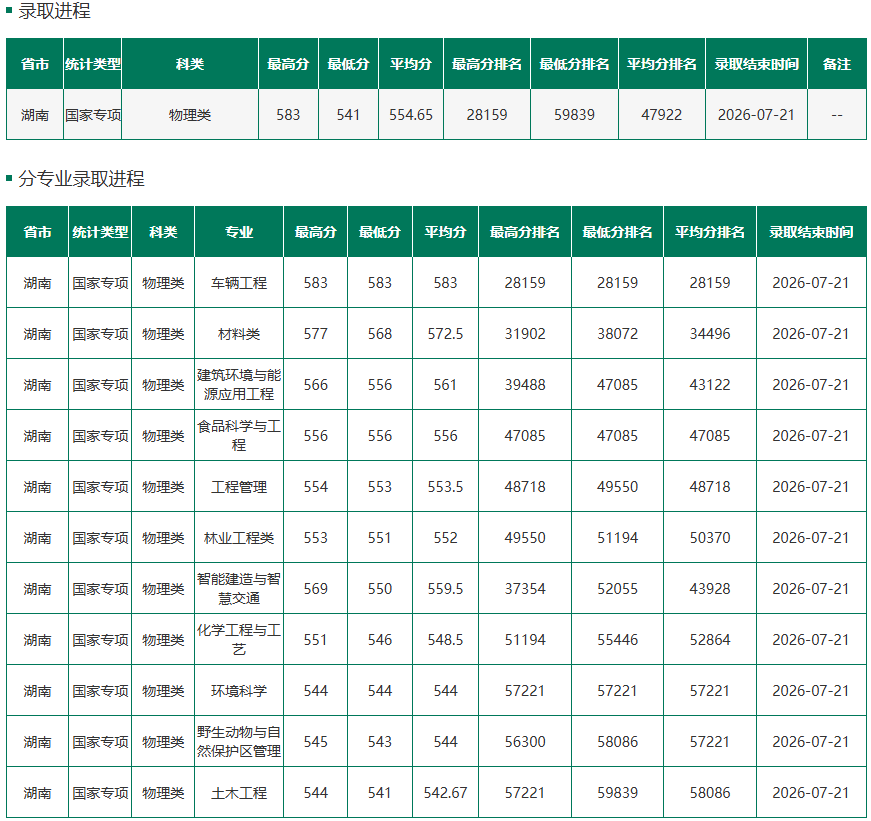This screenshot has height=821, width=871.
Task: Click summary table lowest rank 59839
Action: [574, 115]
